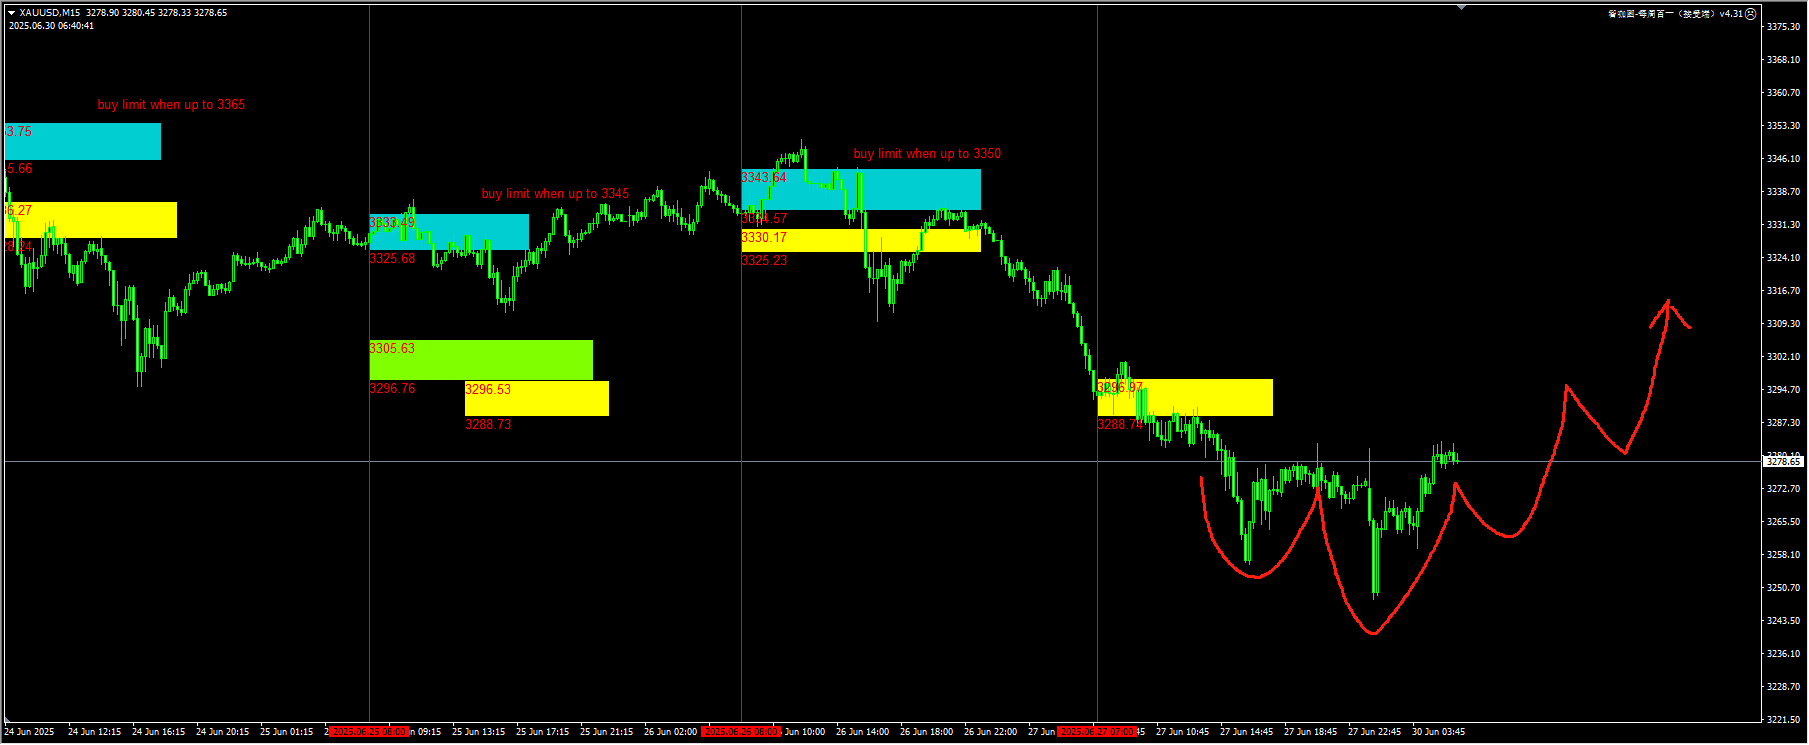Image resolution: width=1809 pixels, height=745 pixels.
Task: Select the cyan rectangle below the 3365 note
Action: tap(82, 142)
